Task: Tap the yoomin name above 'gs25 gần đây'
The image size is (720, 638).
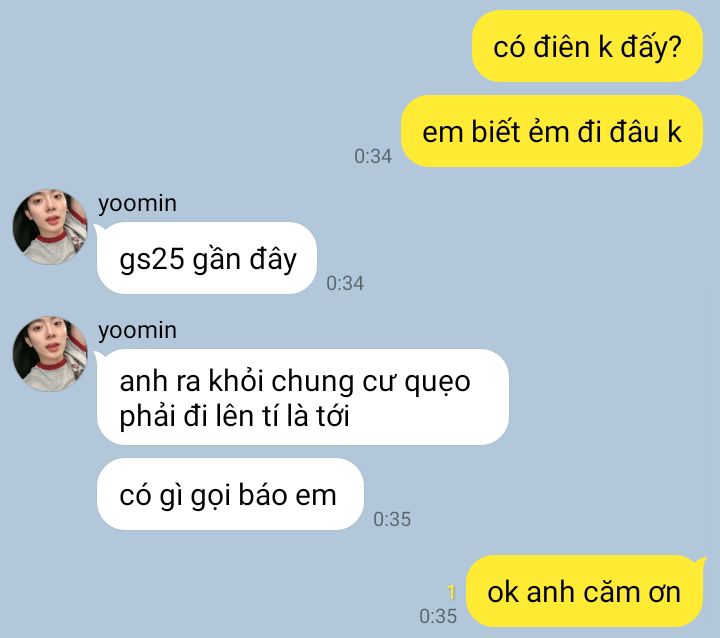Action: click(x=137, y=203)
